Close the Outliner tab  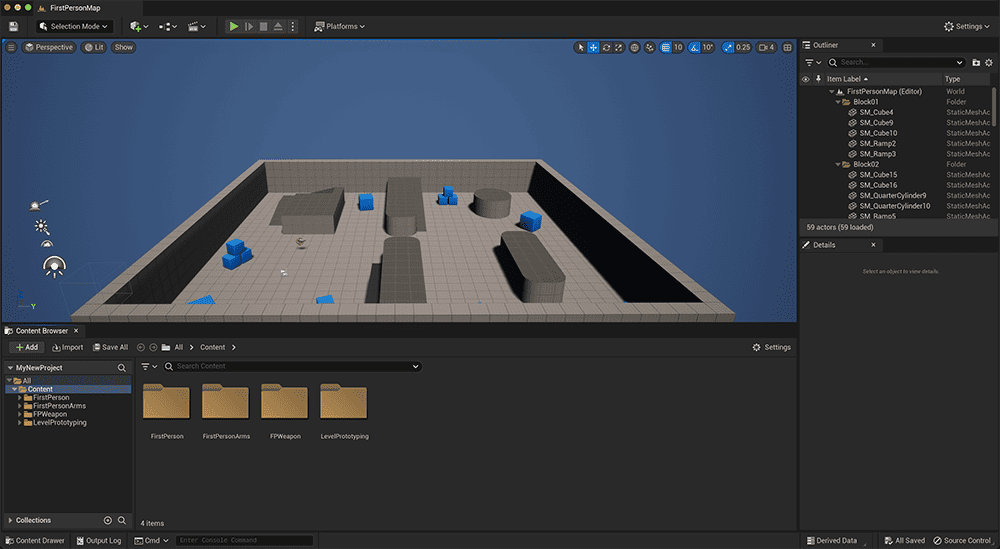tap(873, 45)
